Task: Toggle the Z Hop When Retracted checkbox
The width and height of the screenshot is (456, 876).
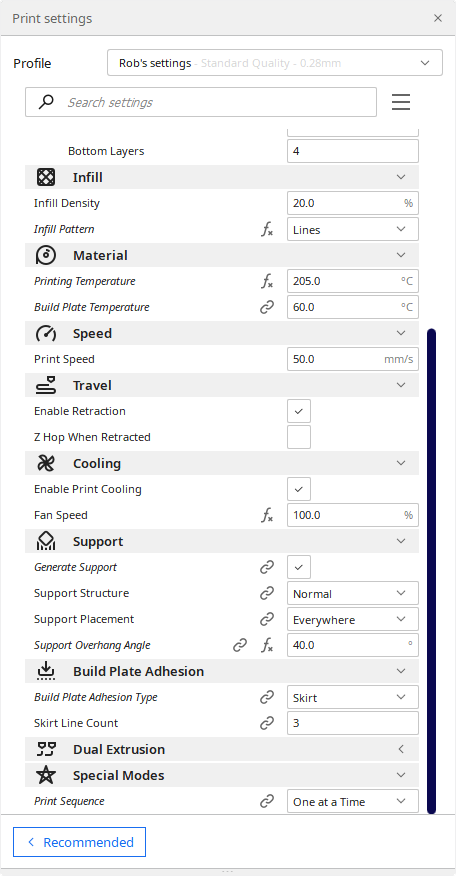Action: (x=299, y=437)
